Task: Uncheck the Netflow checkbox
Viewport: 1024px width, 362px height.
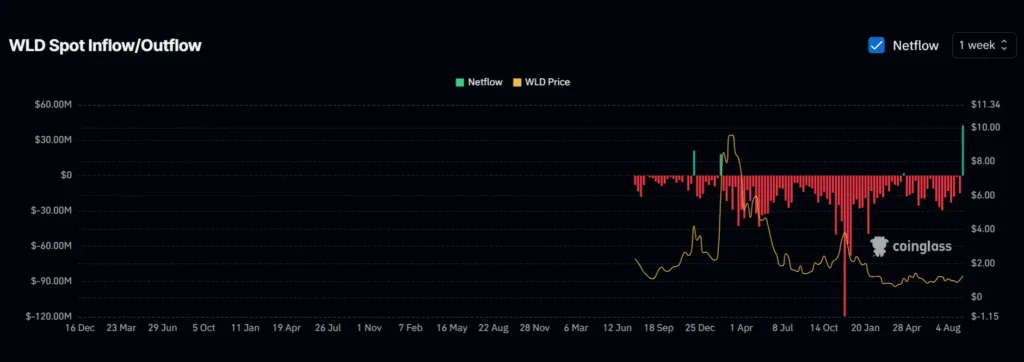Action: (876, 45)
